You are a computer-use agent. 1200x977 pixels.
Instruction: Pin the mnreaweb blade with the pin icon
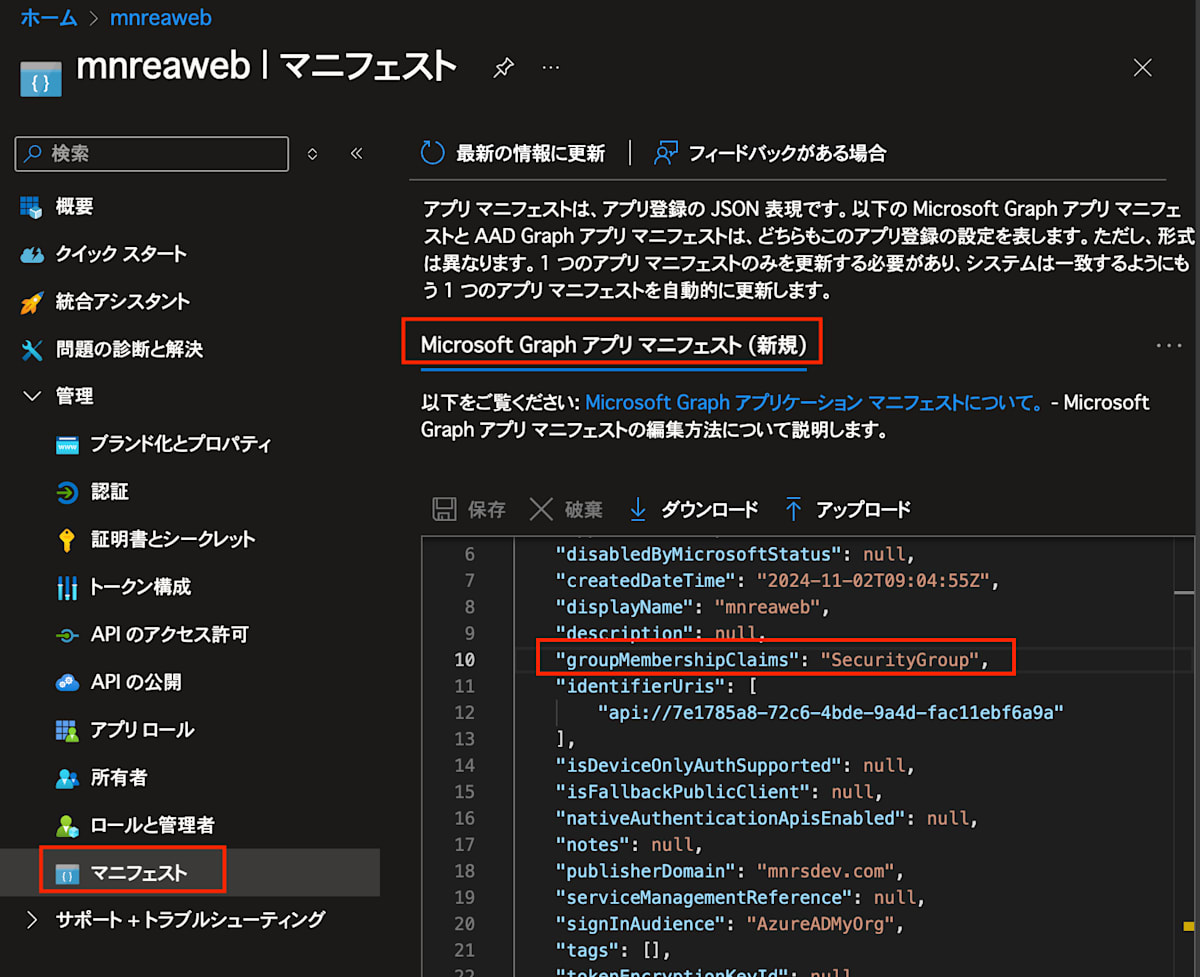(x=503, y=67)
